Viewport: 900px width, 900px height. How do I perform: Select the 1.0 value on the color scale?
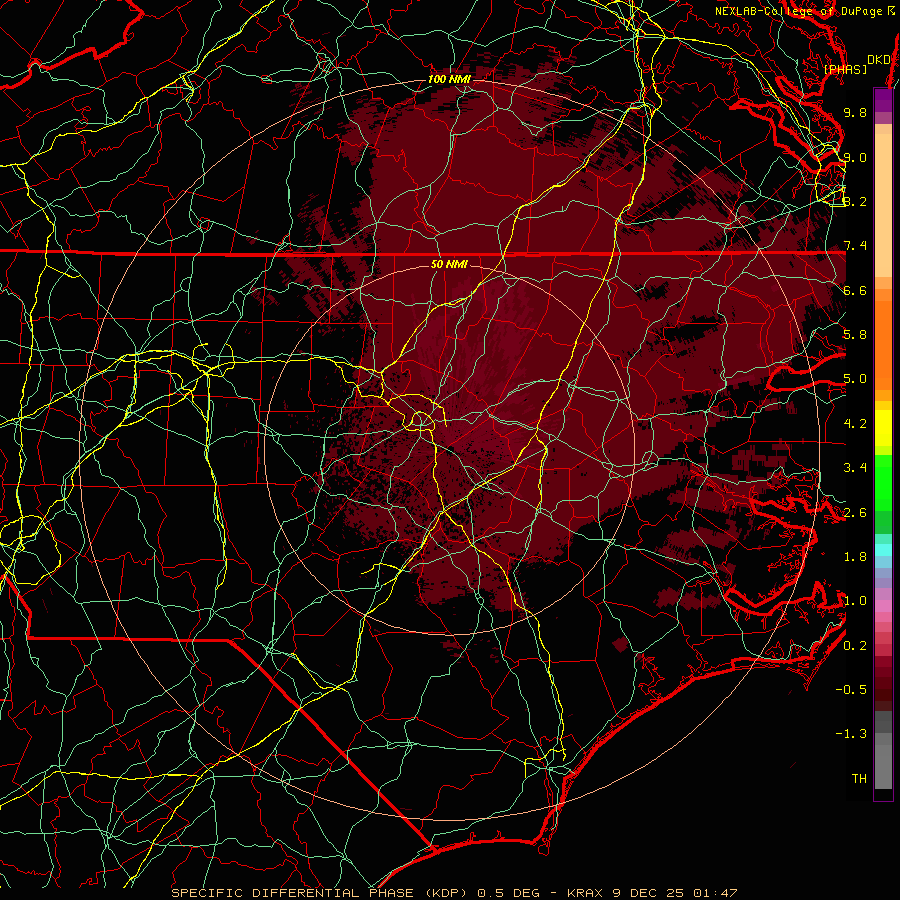[x=855, y=601]
